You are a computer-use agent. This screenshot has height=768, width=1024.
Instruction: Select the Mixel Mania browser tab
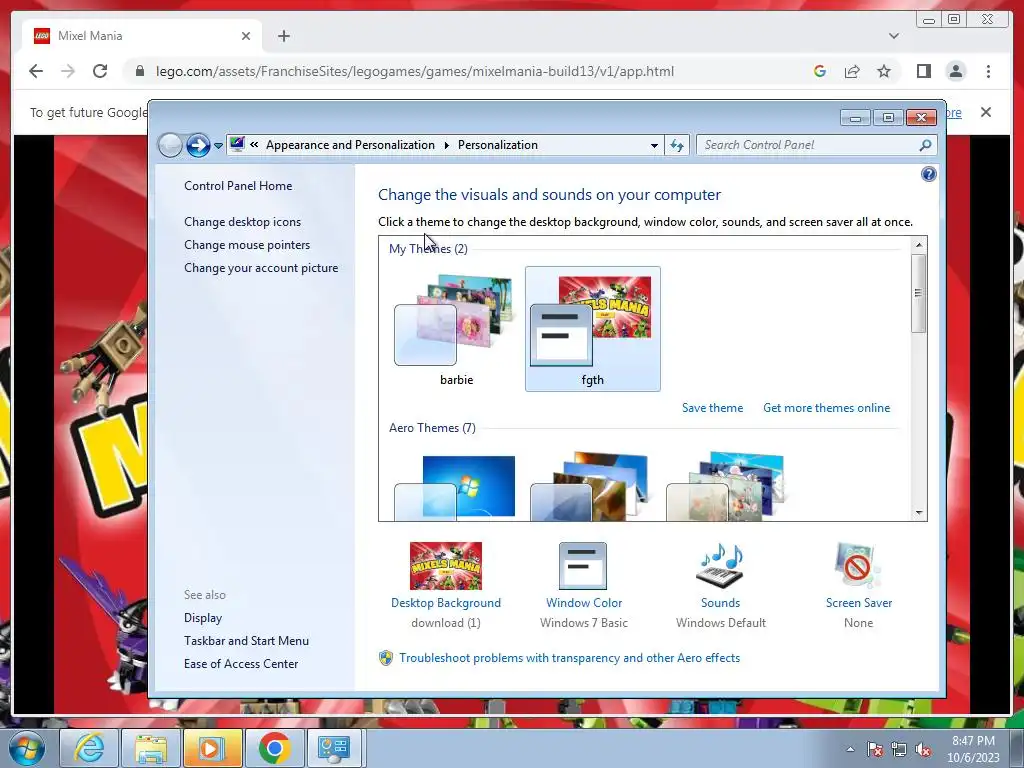(142, 36)
